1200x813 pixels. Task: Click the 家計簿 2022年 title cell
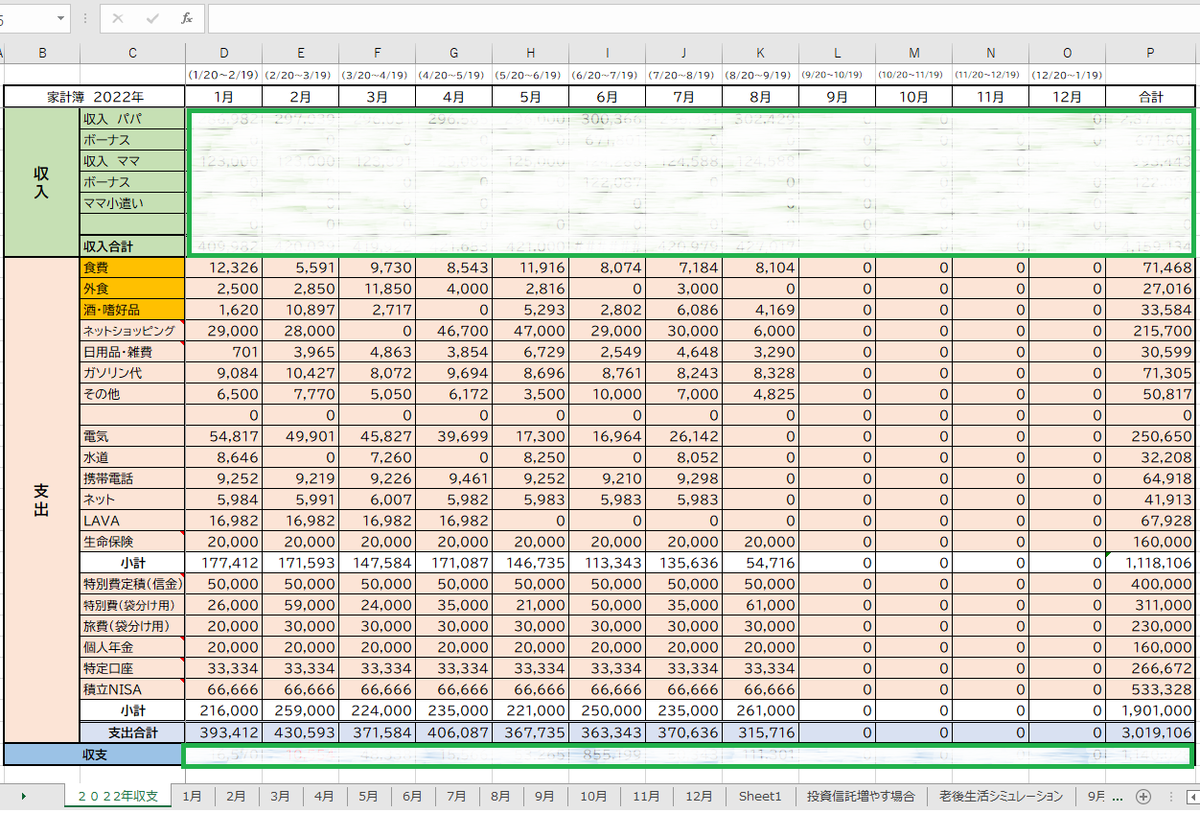(95, 97)
